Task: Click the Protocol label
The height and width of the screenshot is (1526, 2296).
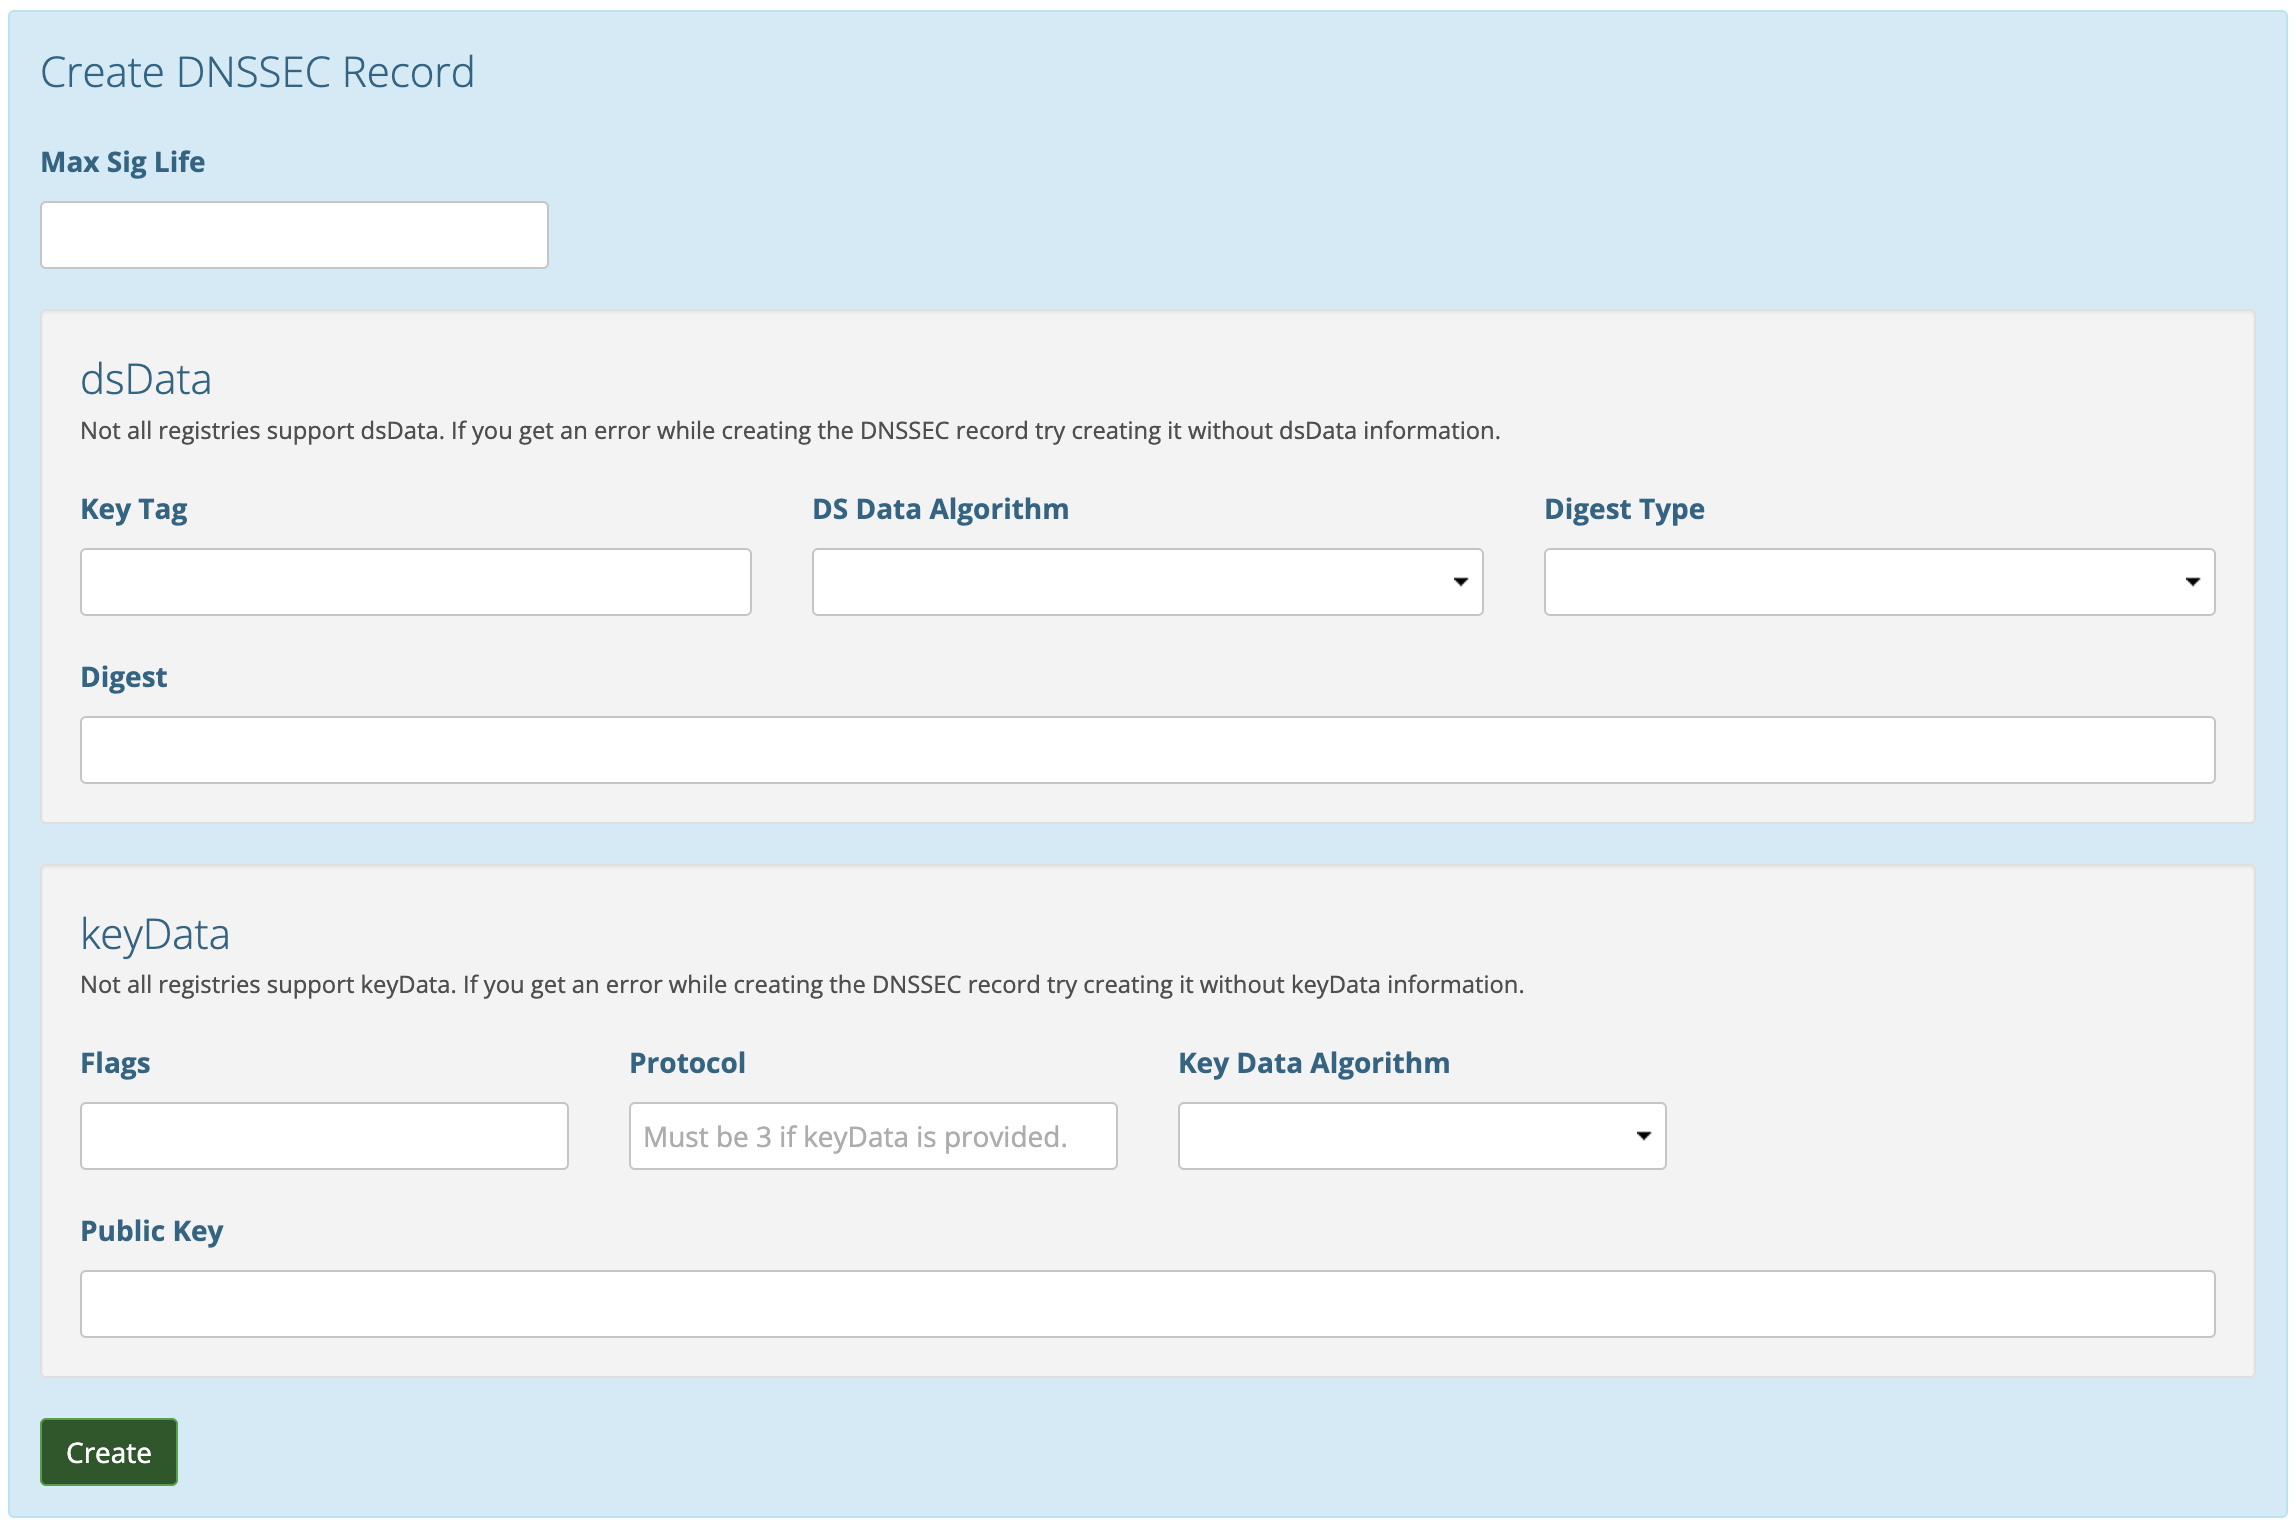Action: tap(687, 1063)
